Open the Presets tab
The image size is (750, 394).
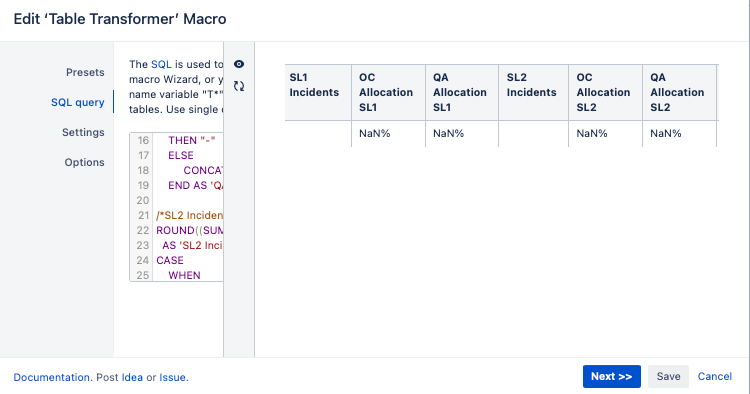(85, 72)
